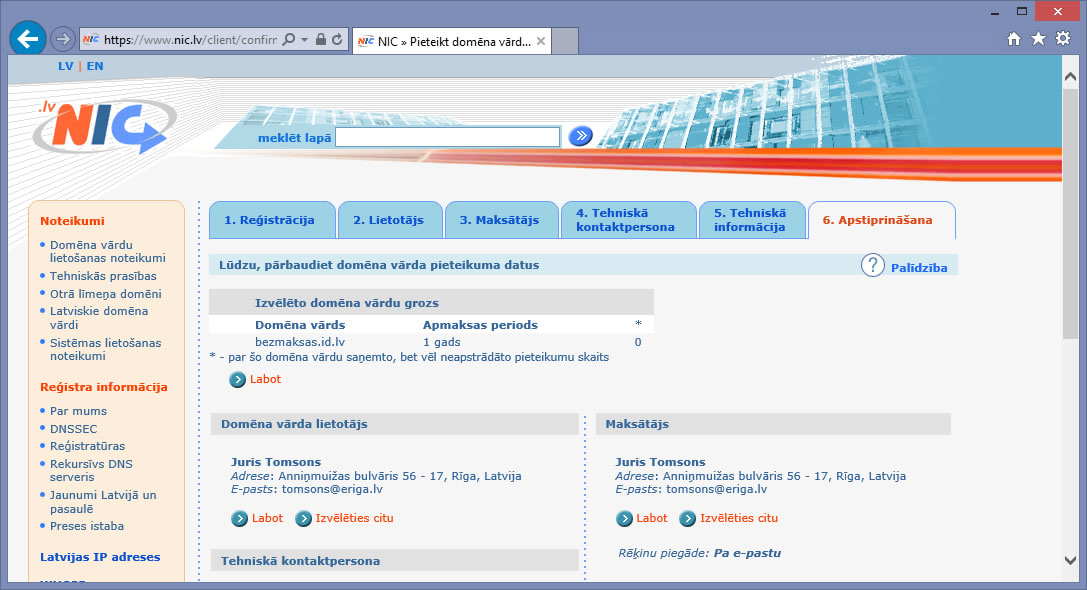The width and height of the screenshot is (1087, 590).
Task: Open the IE tools gear icon
Action: 1063,39
